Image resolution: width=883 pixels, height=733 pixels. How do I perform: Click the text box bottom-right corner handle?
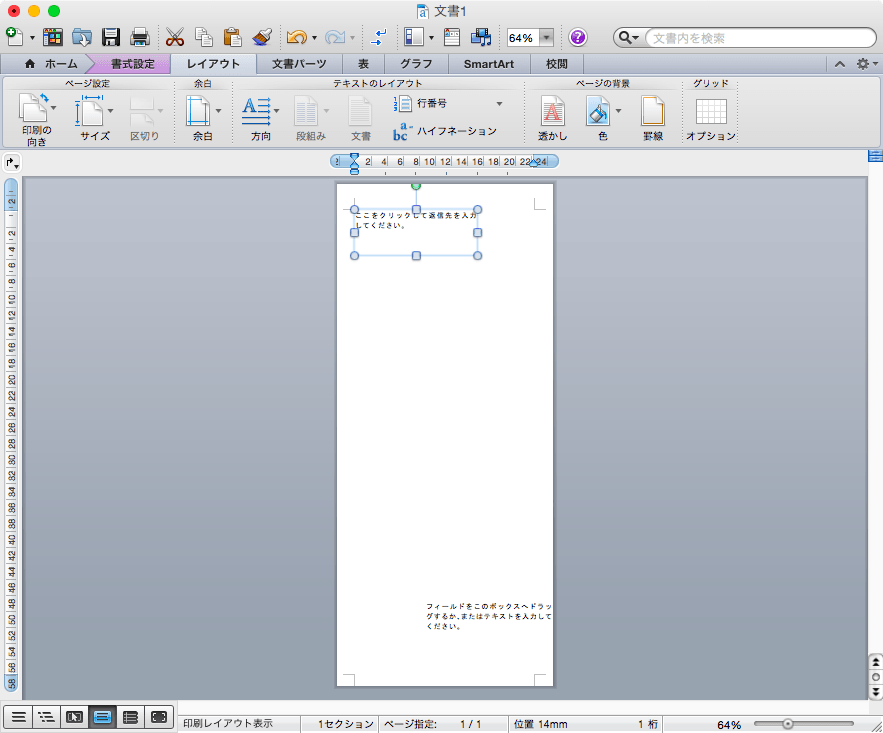pos(478,256)
